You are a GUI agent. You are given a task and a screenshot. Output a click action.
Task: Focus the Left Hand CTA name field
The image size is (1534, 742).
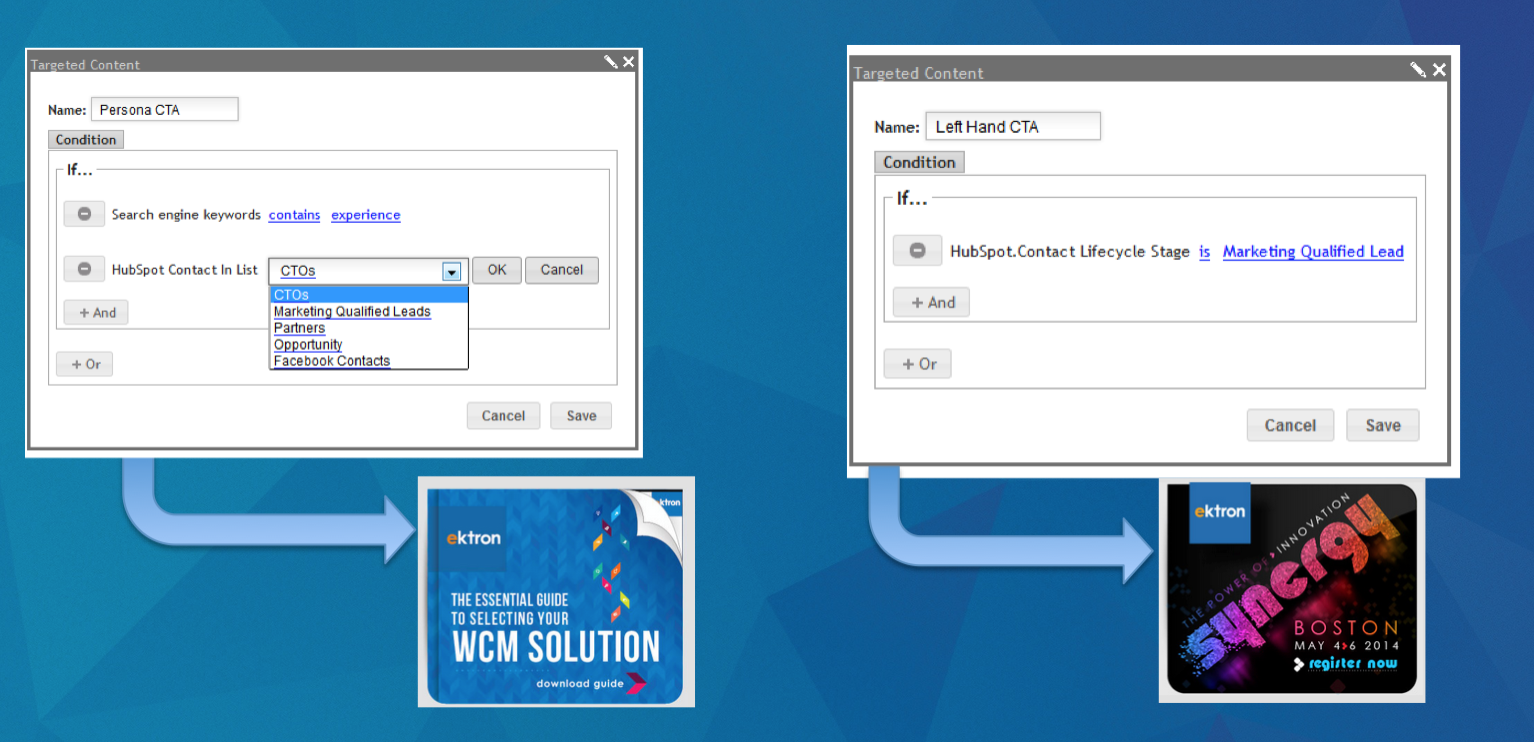pos(1013,126)
